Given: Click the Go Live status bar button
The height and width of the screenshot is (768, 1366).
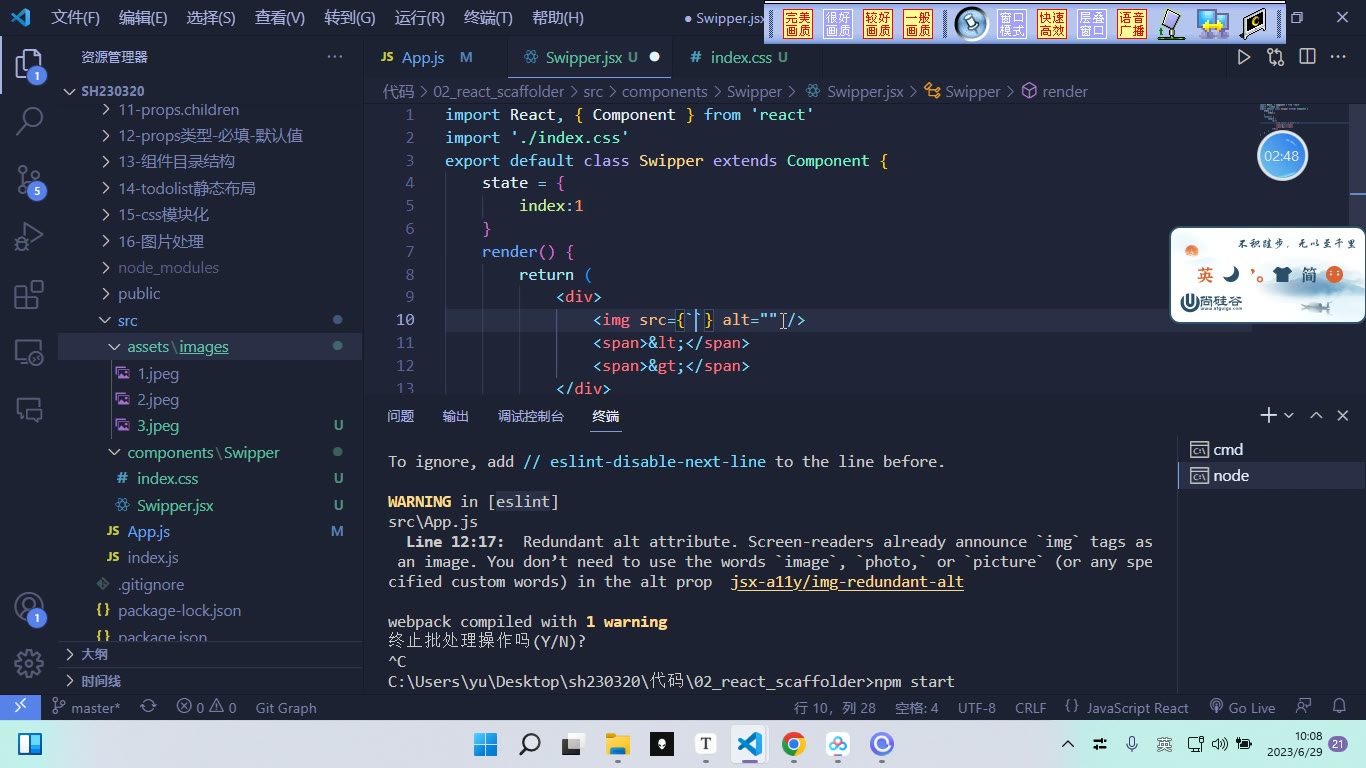Looking at the screenshot, I should pos(1242,707).
